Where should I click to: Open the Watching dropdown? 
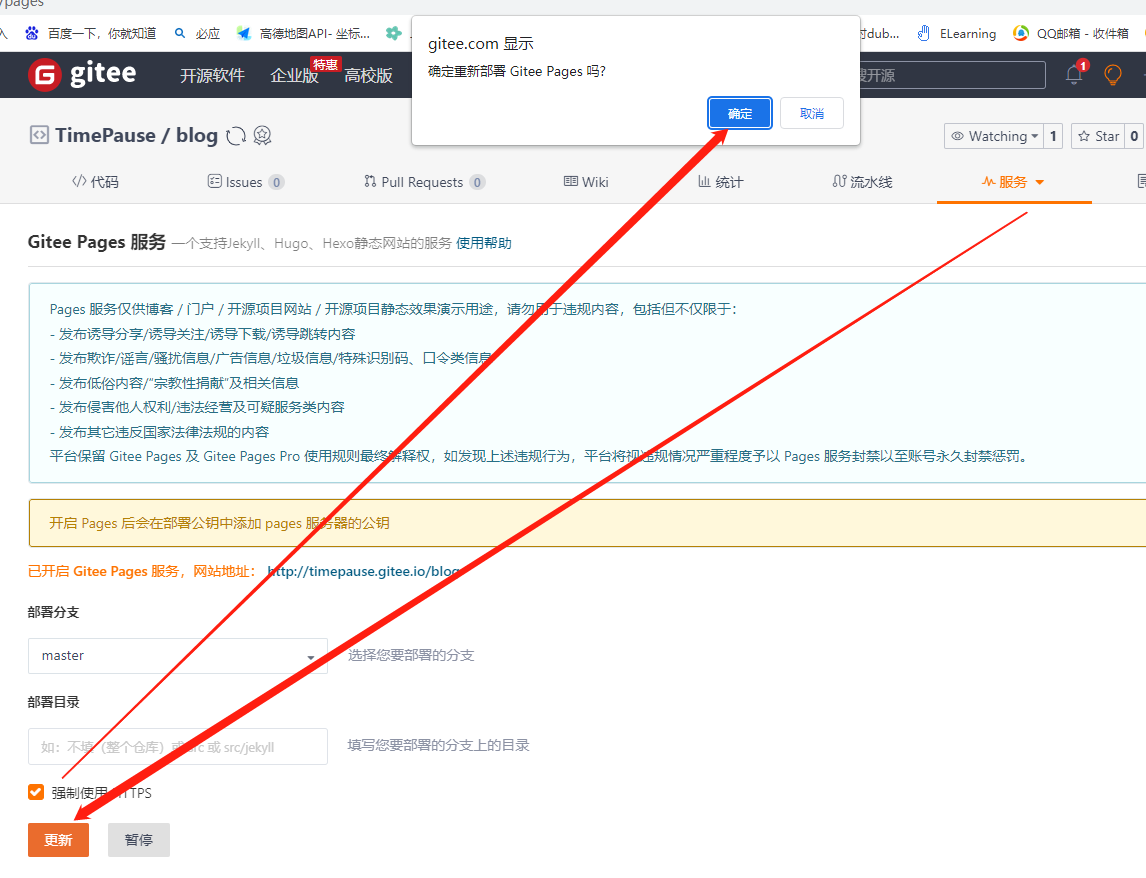pyautogui.click(x=993, y=136)
